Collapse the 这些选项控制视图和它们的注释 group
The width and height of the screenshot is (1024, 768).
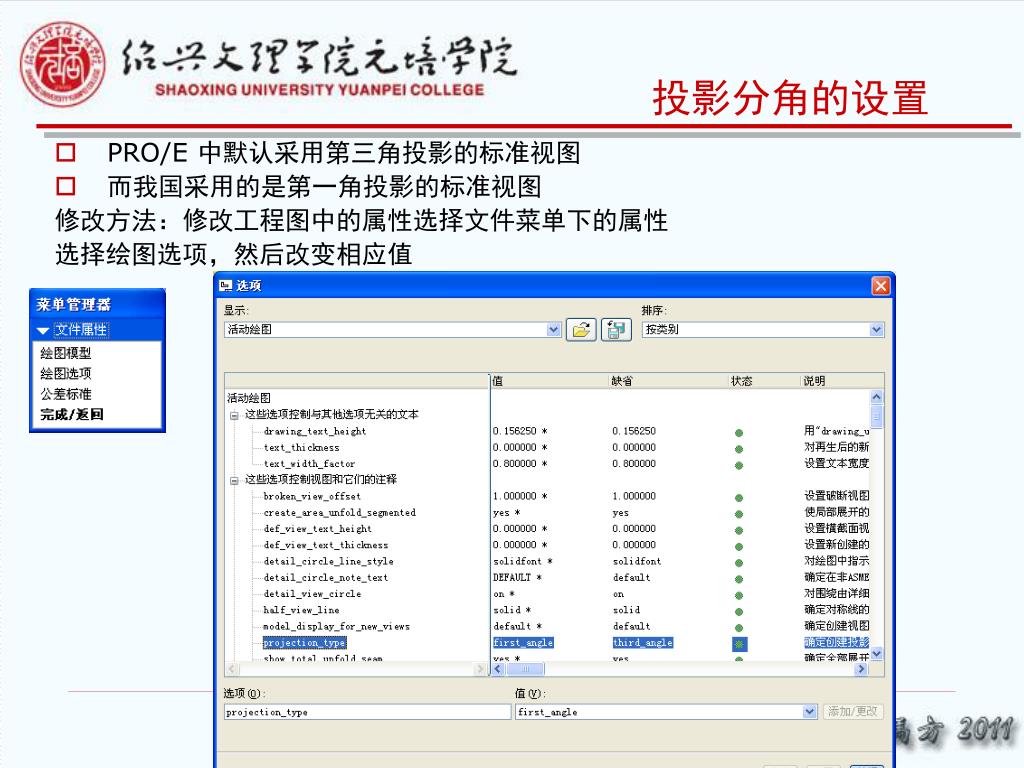click(234, 481)
